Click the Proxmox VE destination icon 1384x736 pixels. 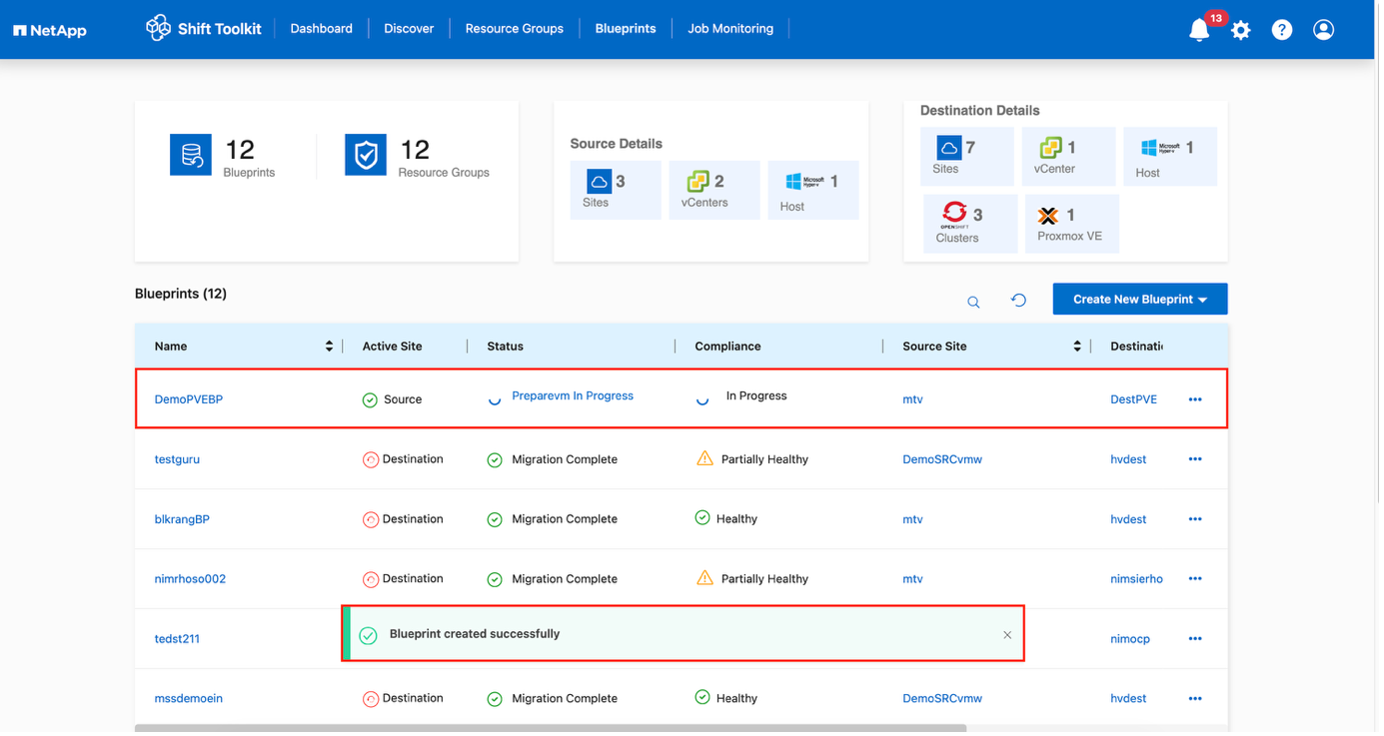pos(1048,215)
